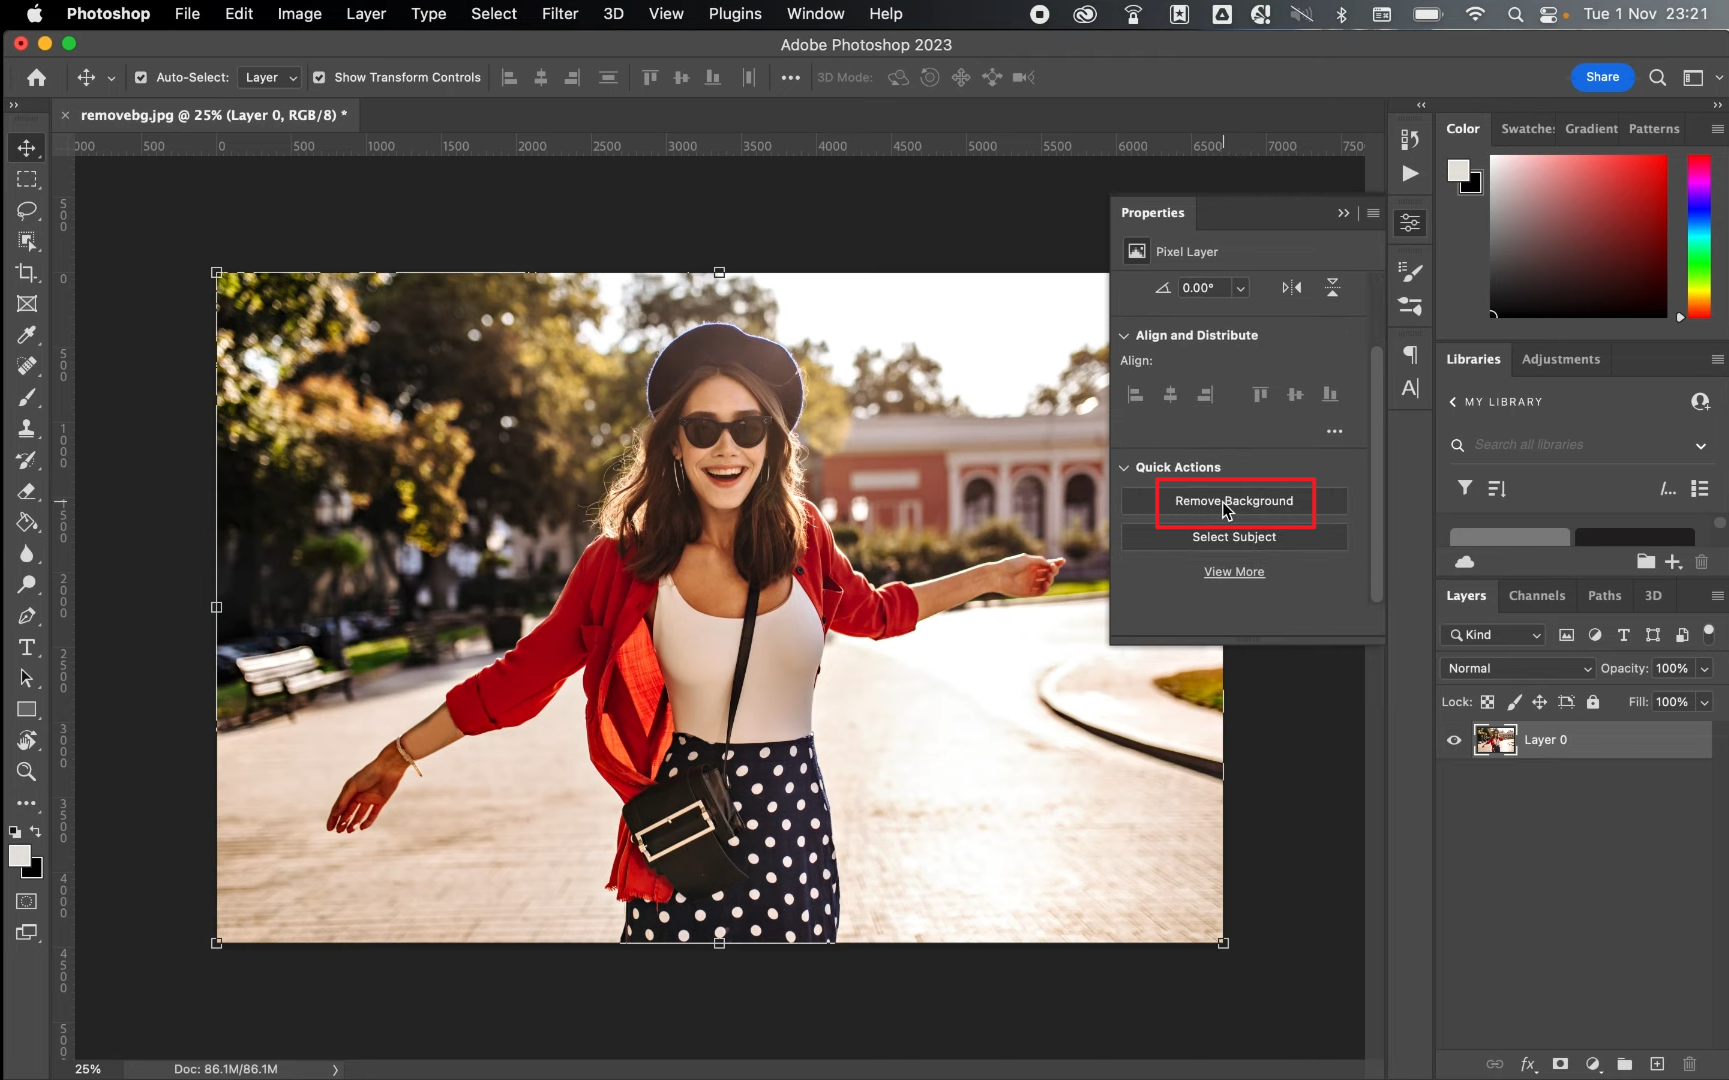Uncheck Auto-Select in the options bar
Screen dimensions: 1729x1080
(142, 77)
